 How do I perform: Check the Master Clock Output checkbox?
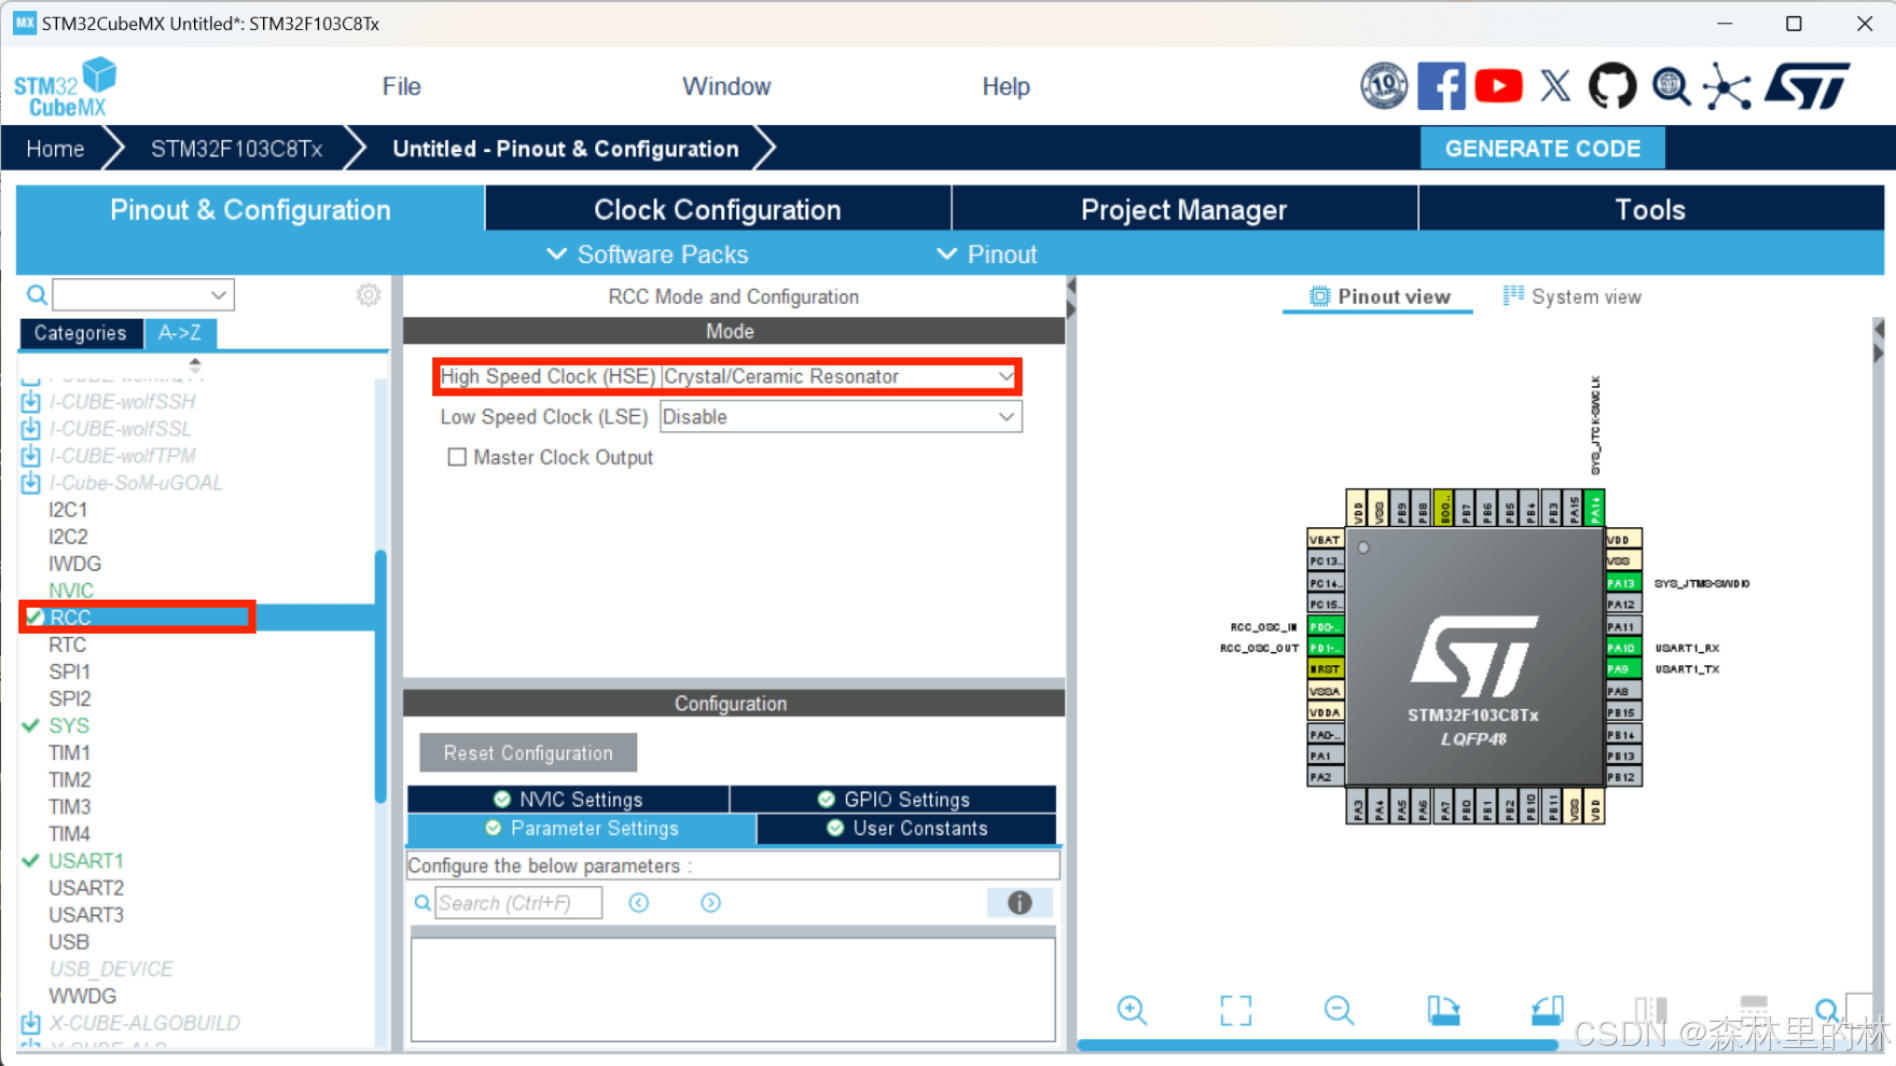(458, 457)
